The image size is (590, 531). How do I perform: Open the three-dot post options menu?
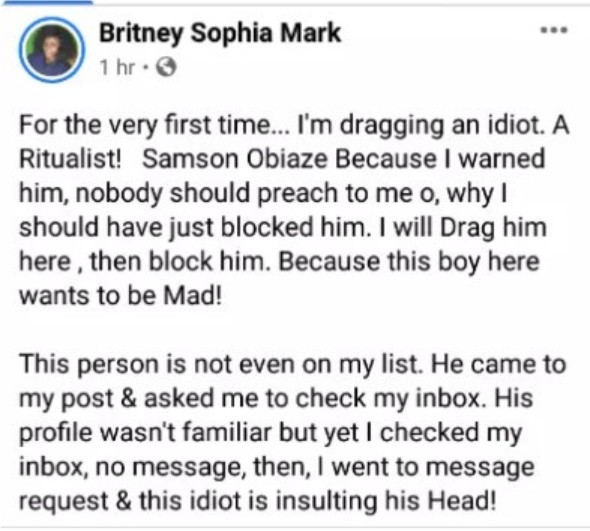tap(554, 30)
